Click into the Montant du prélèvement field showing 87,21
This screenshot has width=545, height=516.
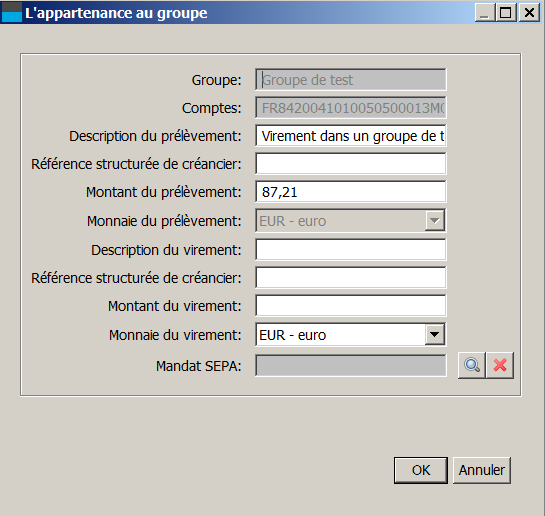tap(350, 192)
